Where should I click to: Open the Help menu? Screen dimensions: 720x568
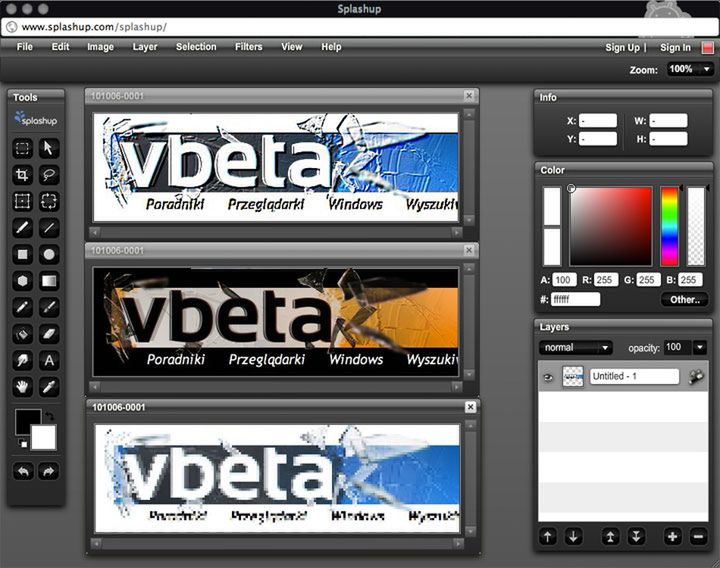coord(331,47)
